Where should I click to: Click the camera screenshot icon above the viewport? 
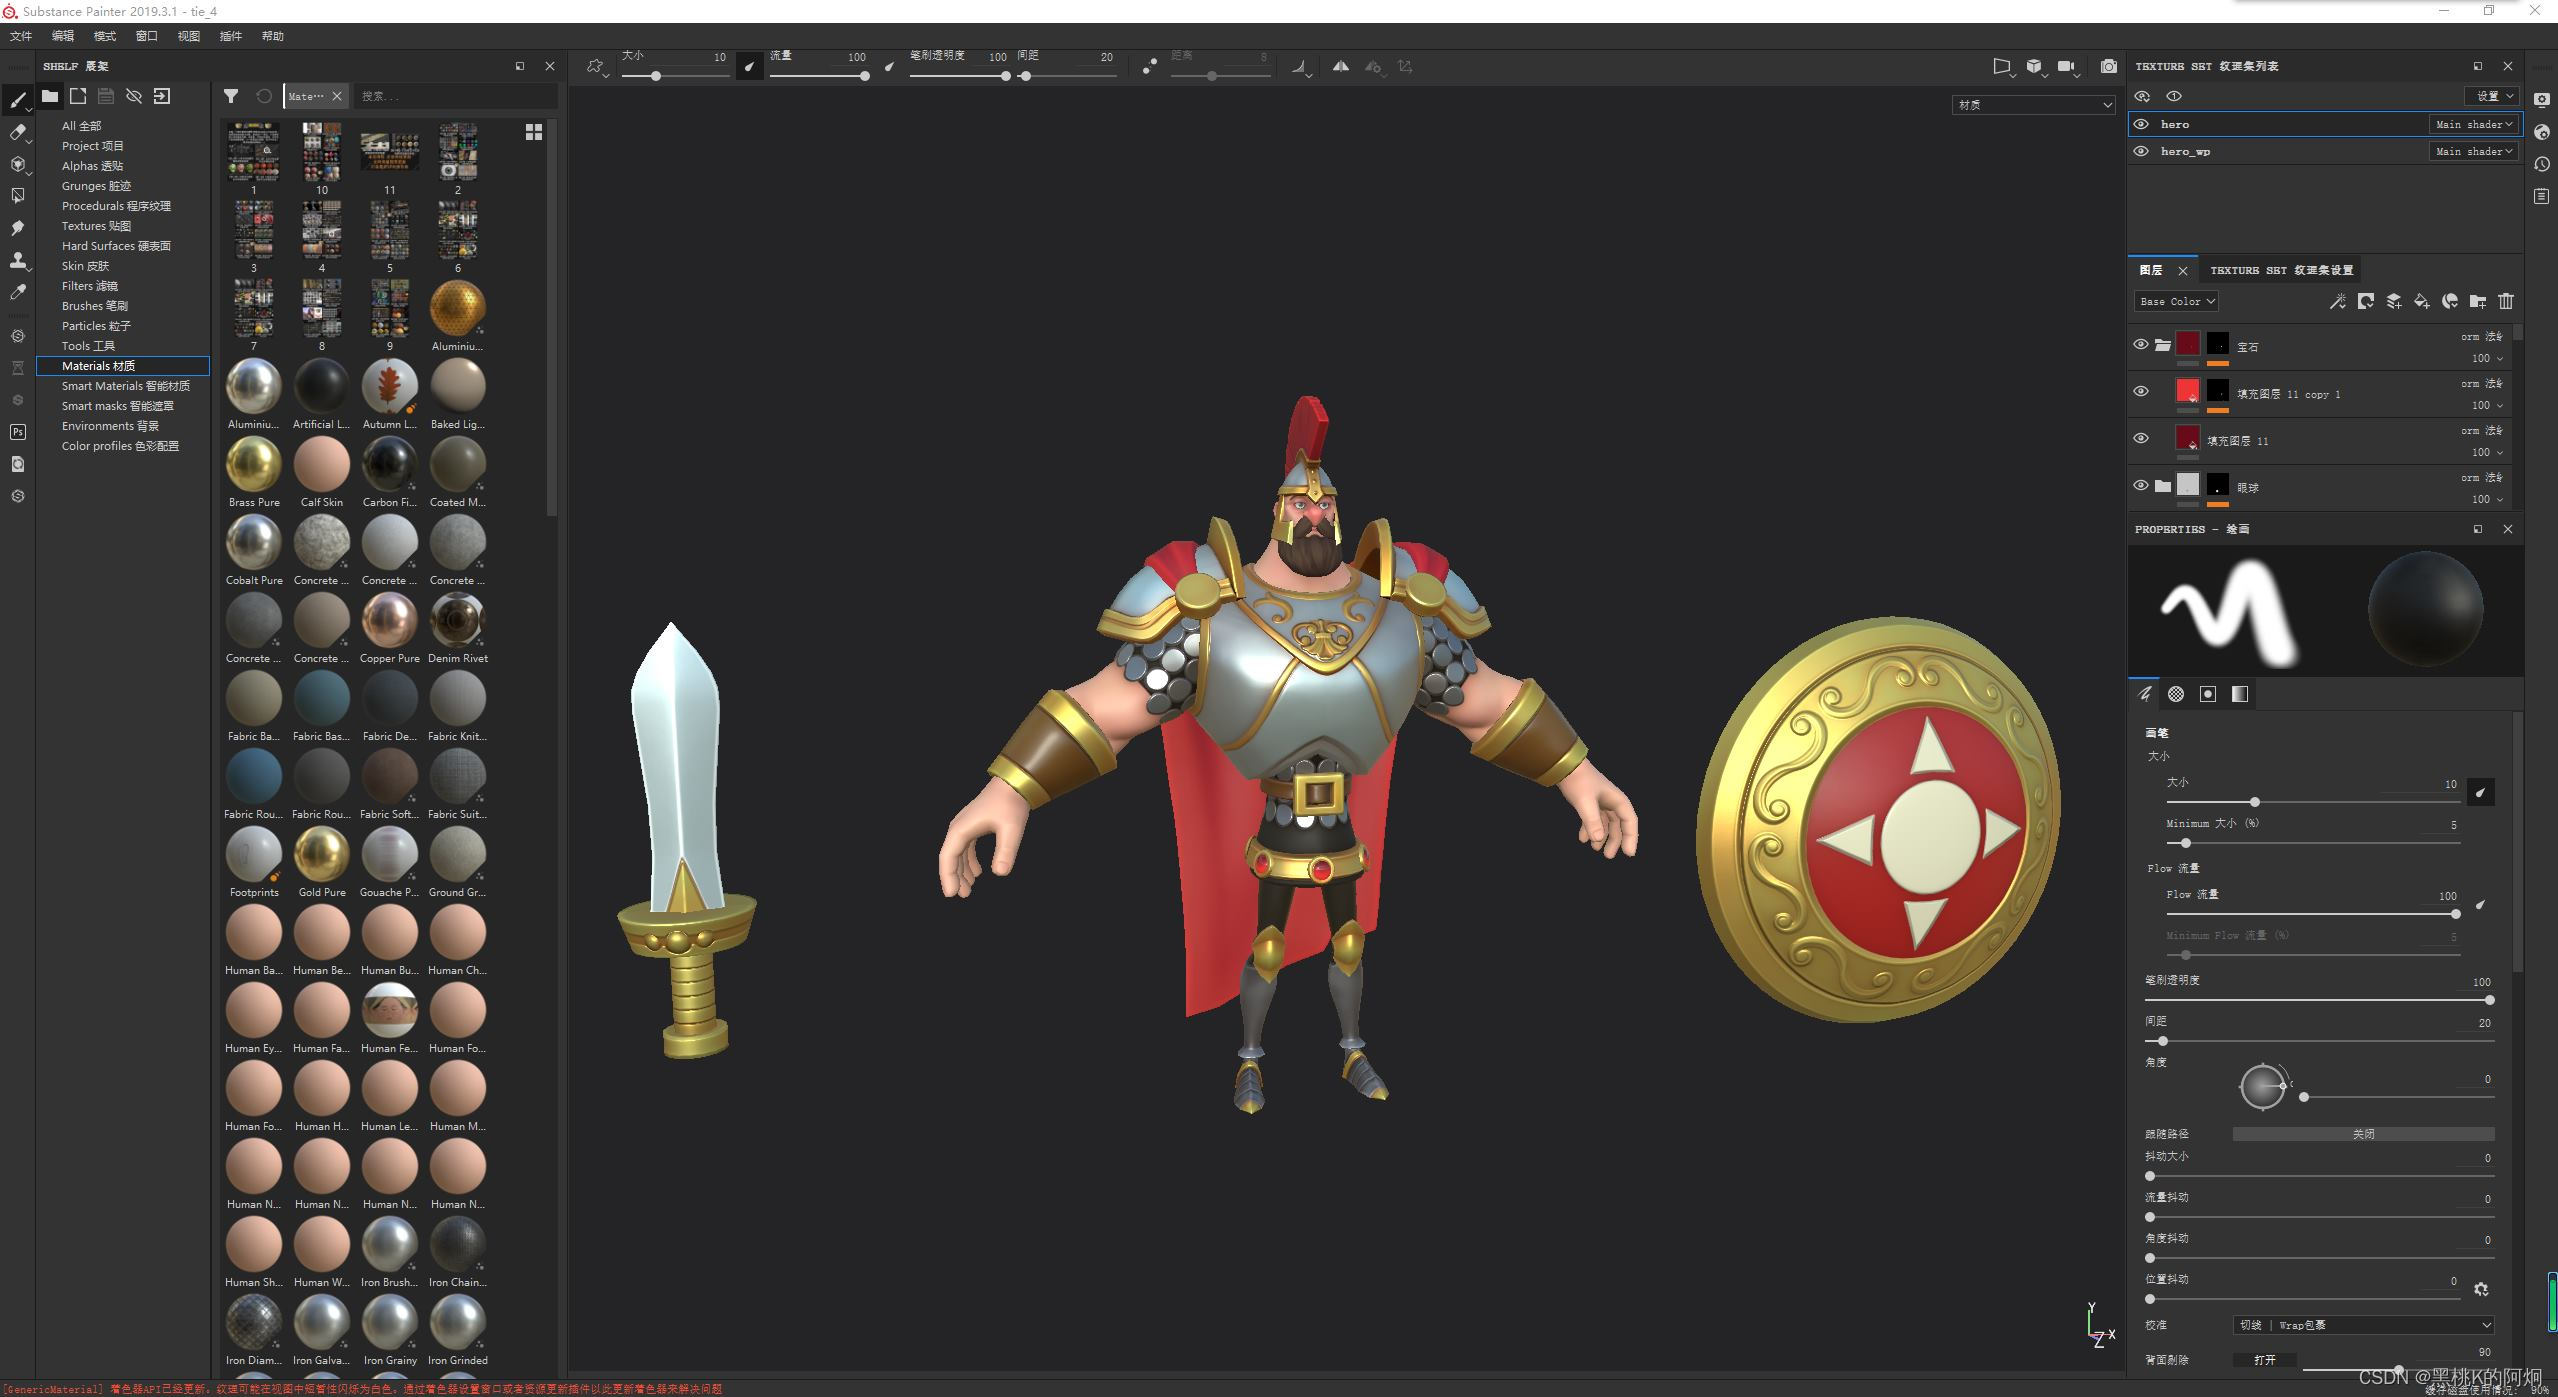pyautogui.click(x=2108, y=67)
